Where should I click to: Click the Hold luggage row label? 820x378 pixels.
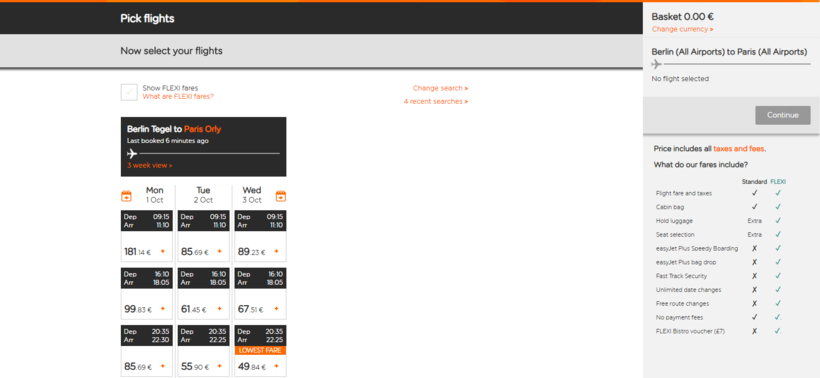click(674, 221)
